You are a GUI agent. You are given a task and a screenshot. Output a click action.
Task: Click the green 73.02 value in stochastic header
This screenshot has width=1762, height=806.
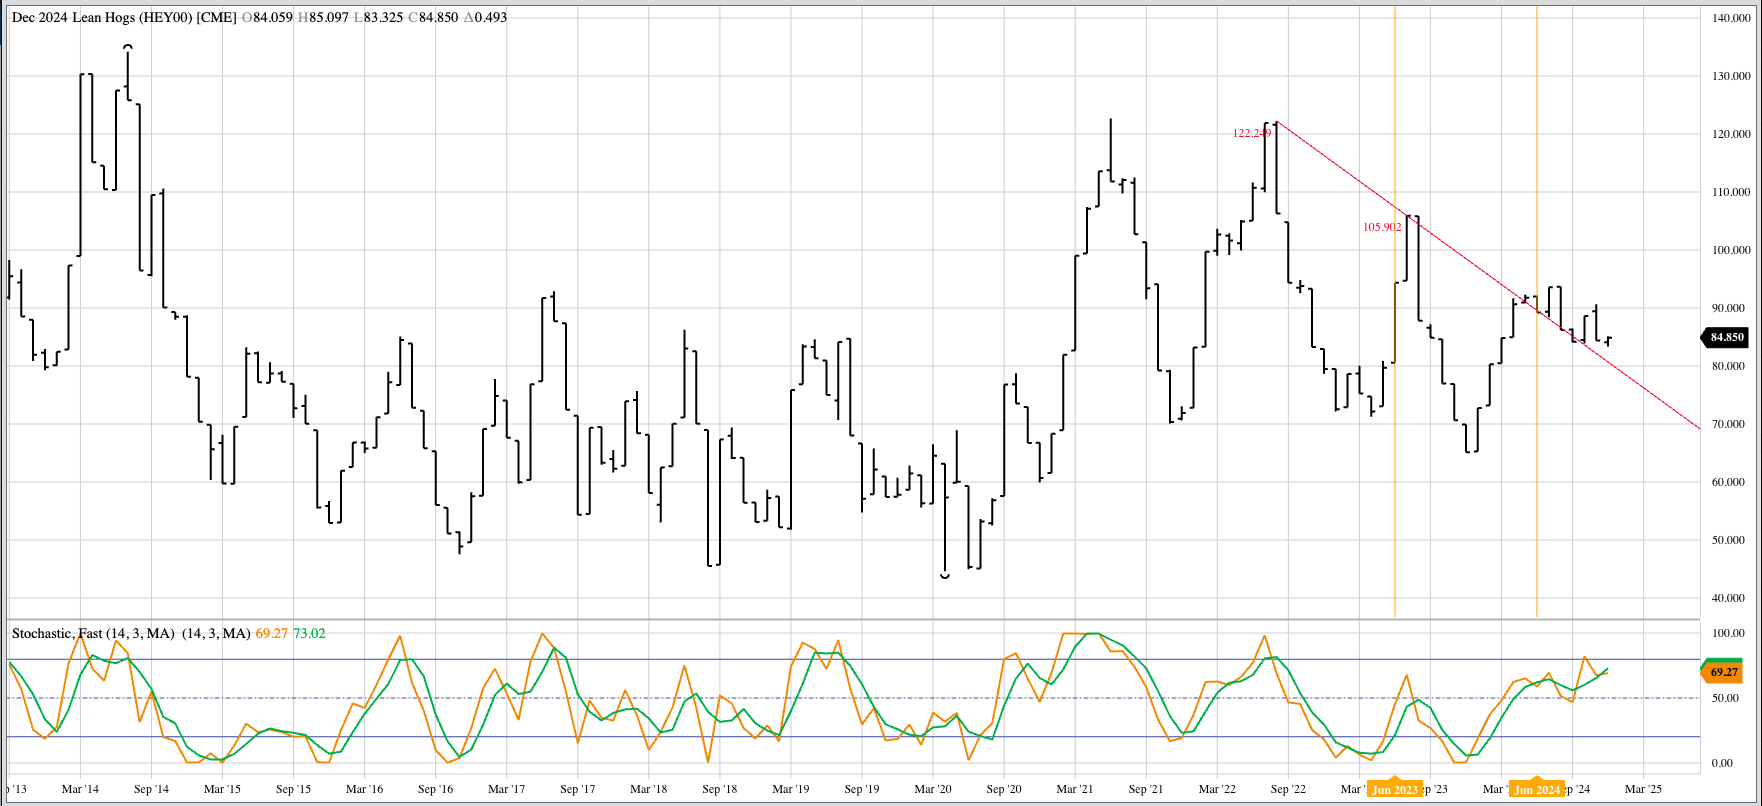309,633
